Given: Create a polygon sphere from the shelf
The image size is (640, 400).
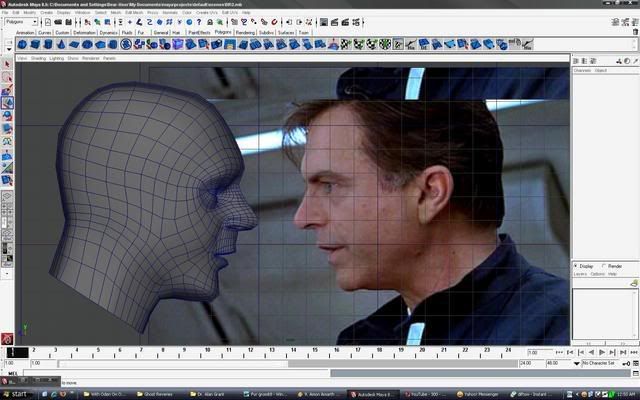Looking at the screenshot, I should coord(22,44).
